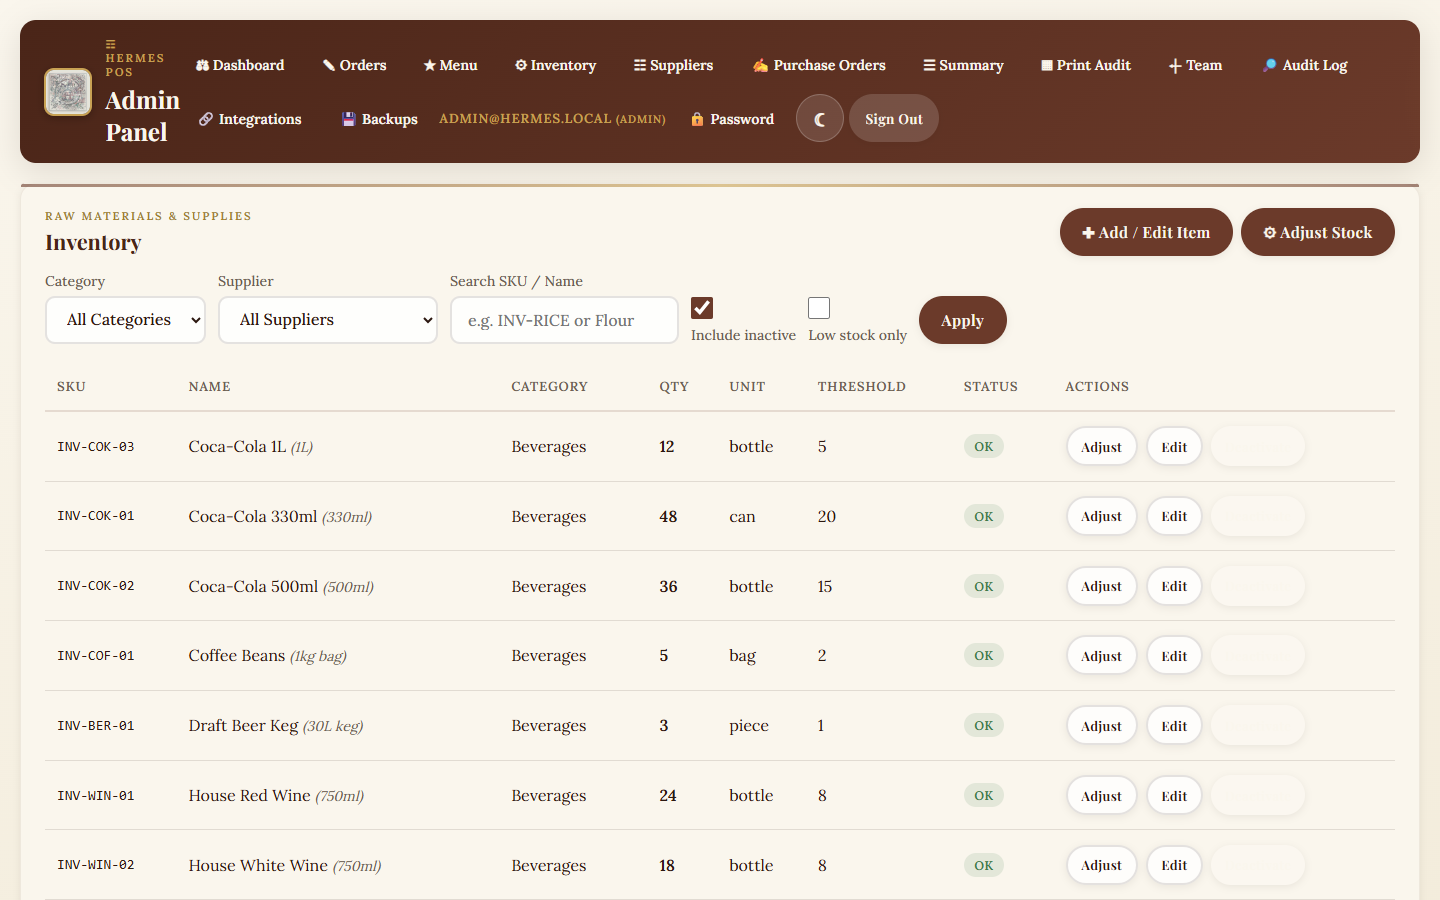Click the Hermes POS logo image
1440x900 pixels.
68,92
